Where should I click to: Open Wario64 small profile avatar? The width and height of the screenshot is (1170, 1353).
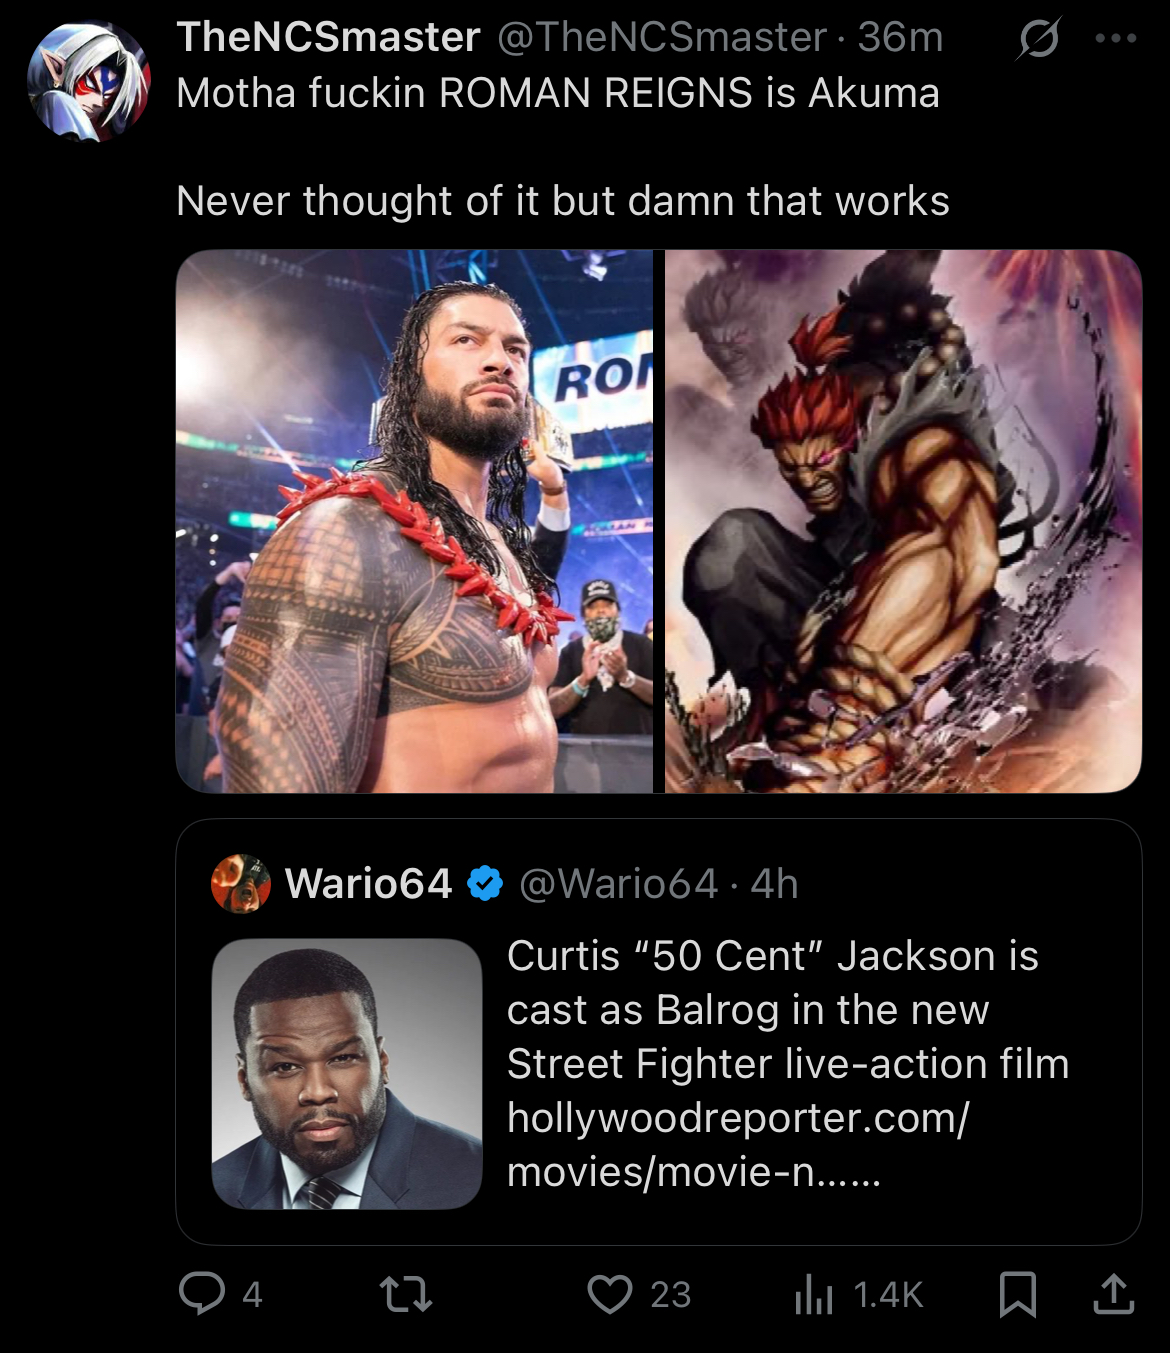[x=241, y=884]
